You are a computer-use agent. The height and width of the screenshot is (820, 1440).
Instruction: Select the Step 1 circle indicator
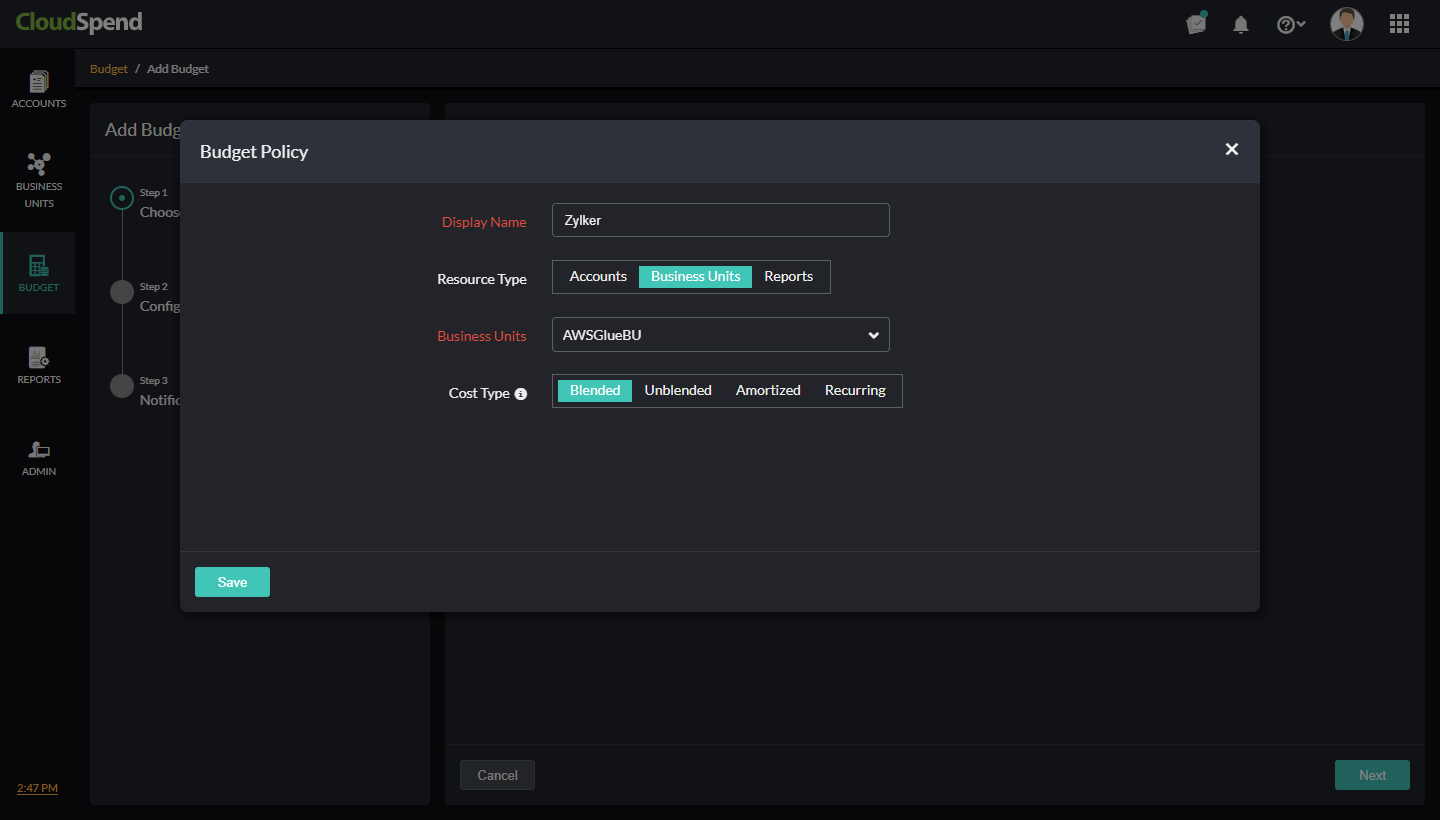tap(122, 198)
